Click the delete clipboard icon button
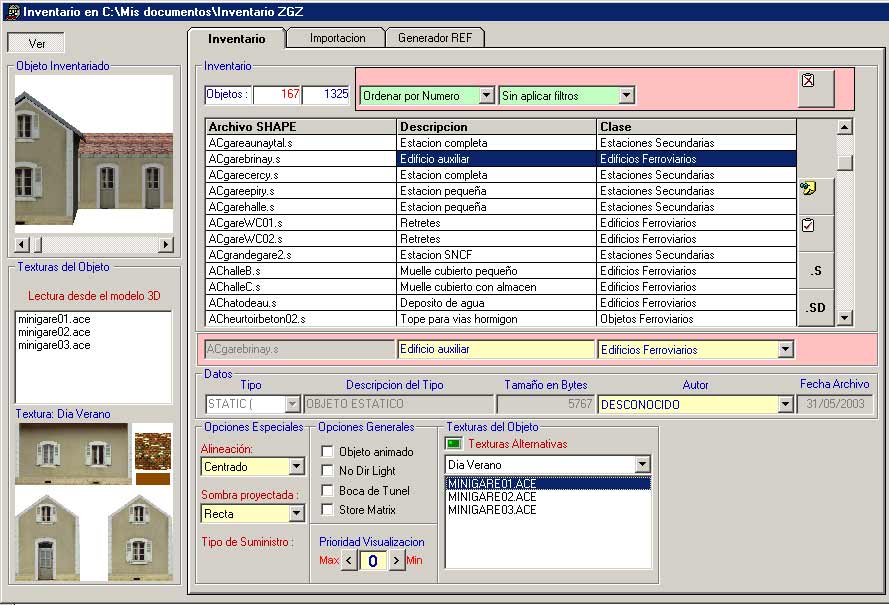Viewport: 889px width, 605px height. [x=815, y=87]
